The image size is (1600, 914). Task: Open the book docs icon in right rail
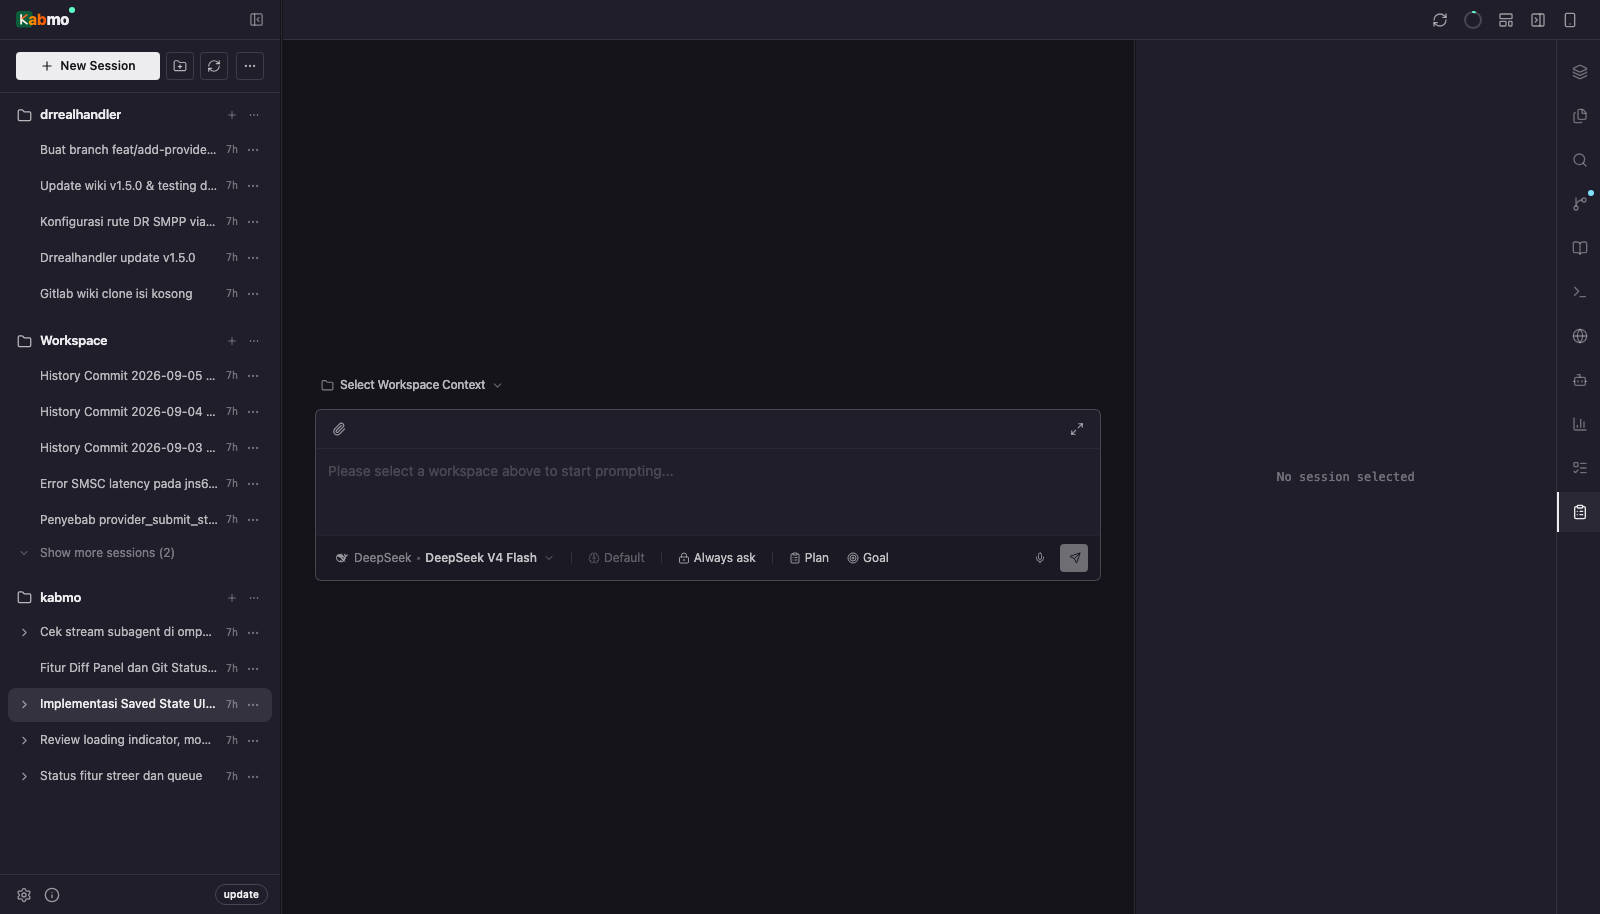1580,248
